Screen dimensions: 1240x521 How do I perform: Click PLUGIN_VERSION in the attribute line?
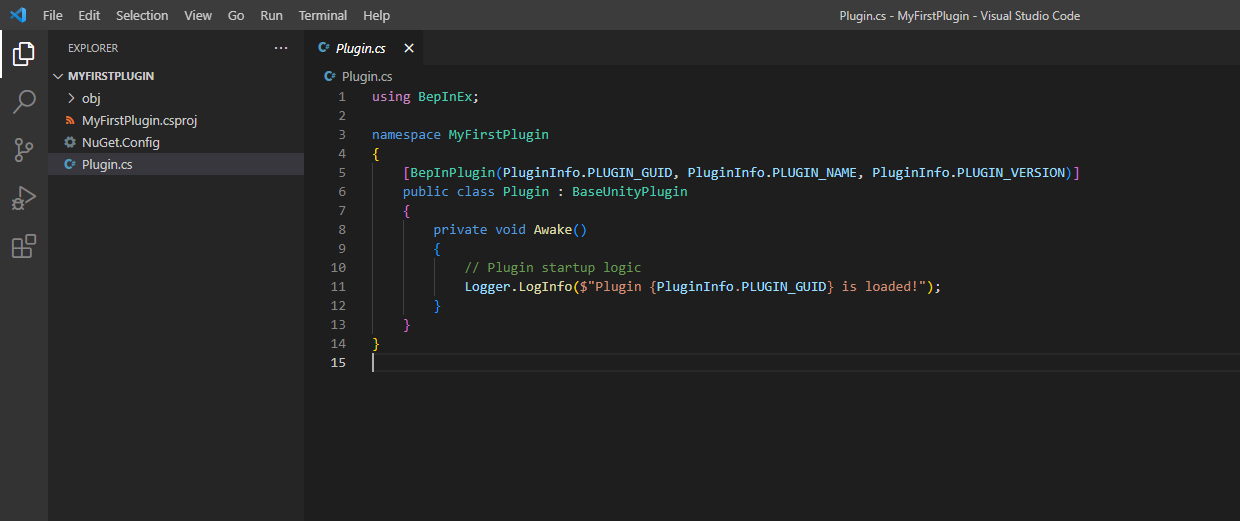click(x=1011, y=173)
